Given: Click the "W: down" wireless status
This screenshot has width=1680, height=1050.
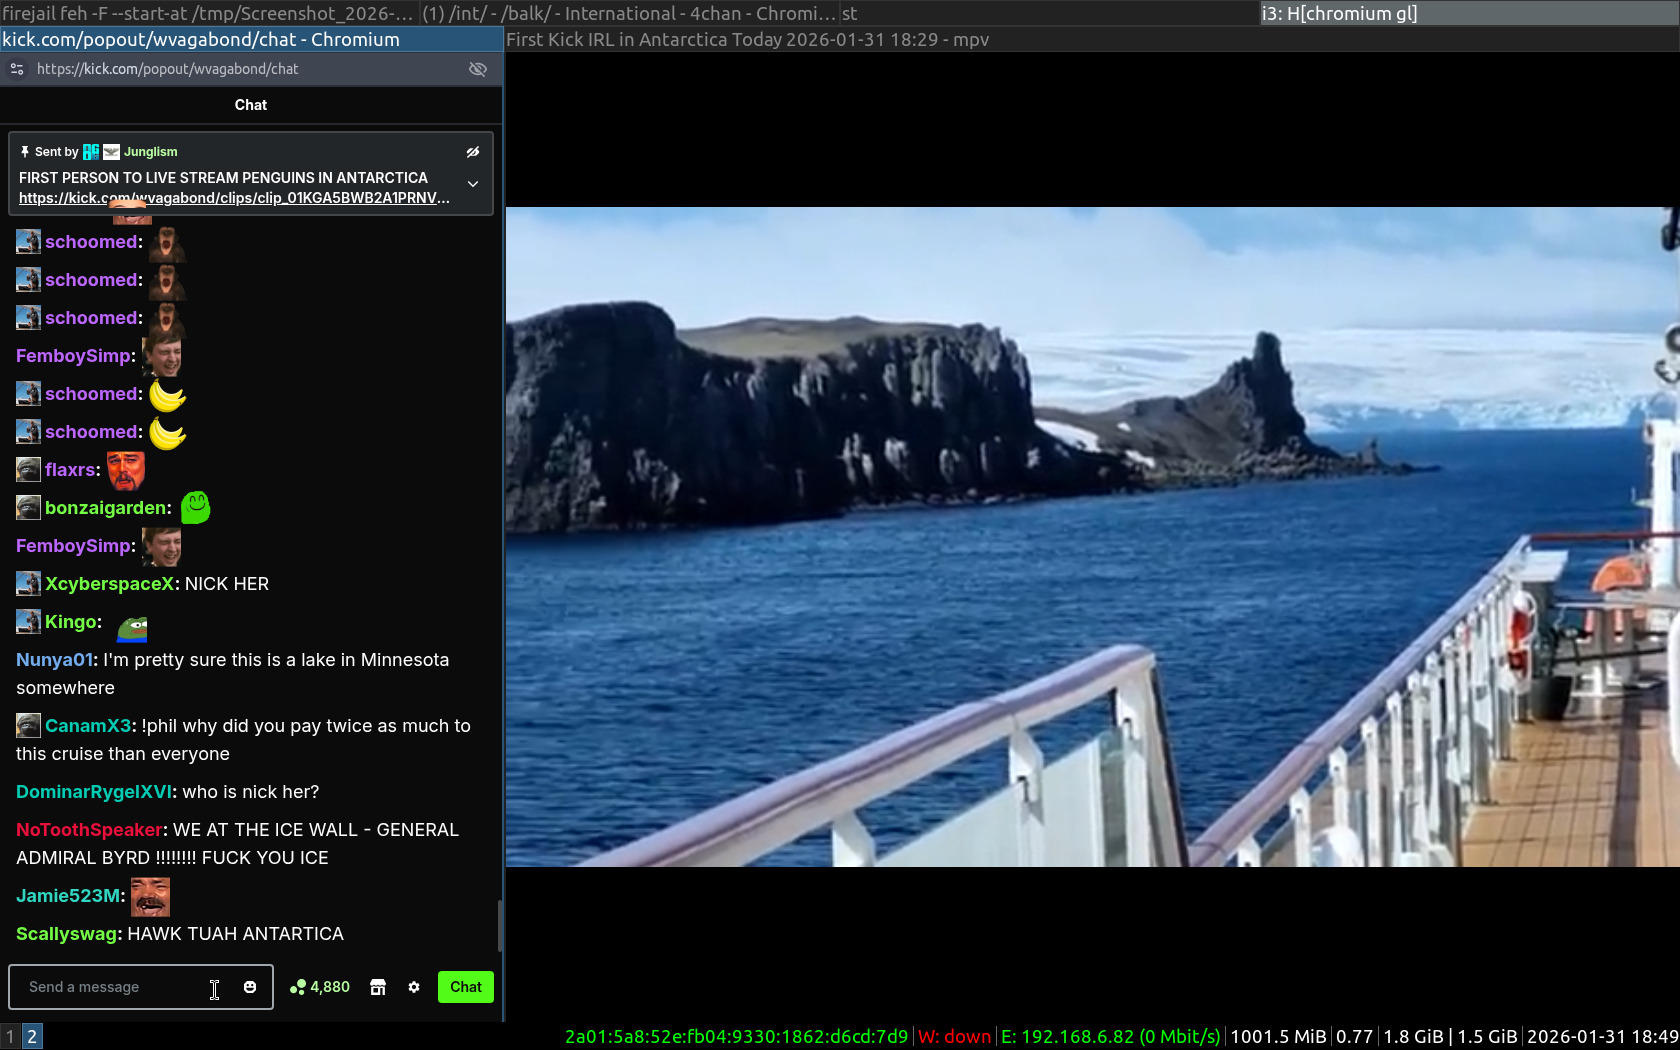Looking at the screenshot, I should pos(954,1037).
